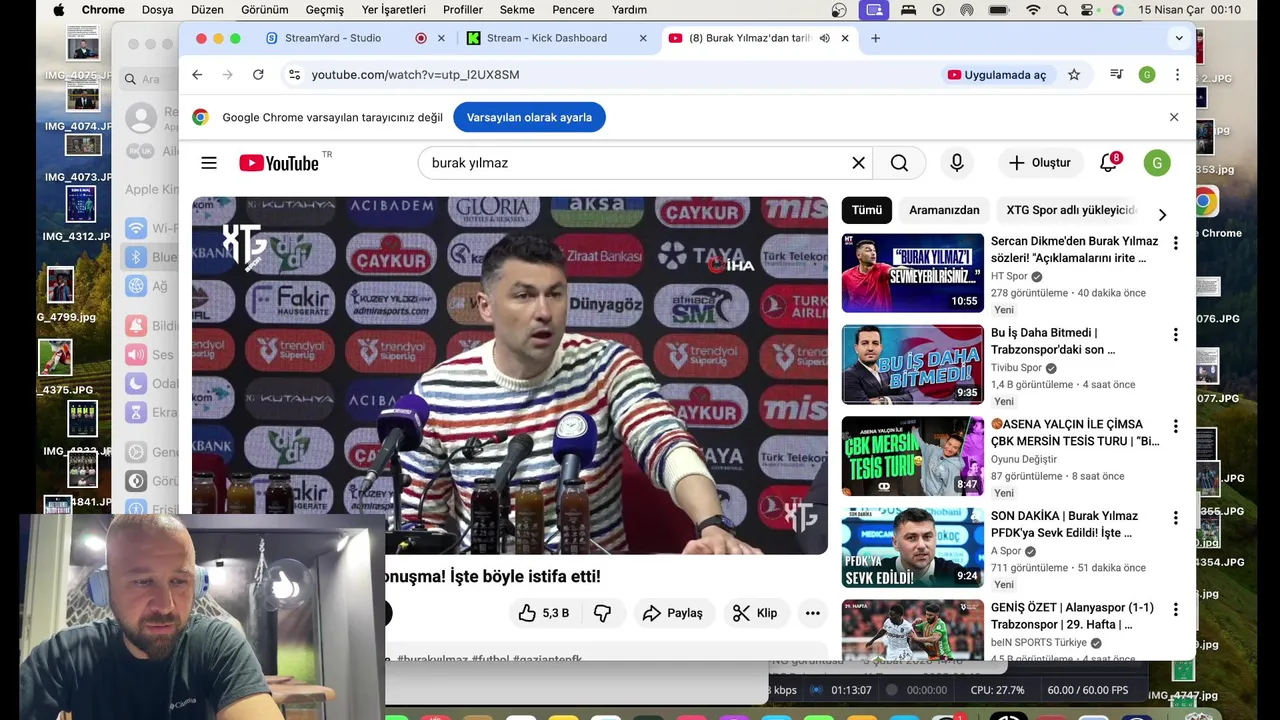Open Tivibu Spor channel name
1280x720 pixels.
pos(1016,368)
